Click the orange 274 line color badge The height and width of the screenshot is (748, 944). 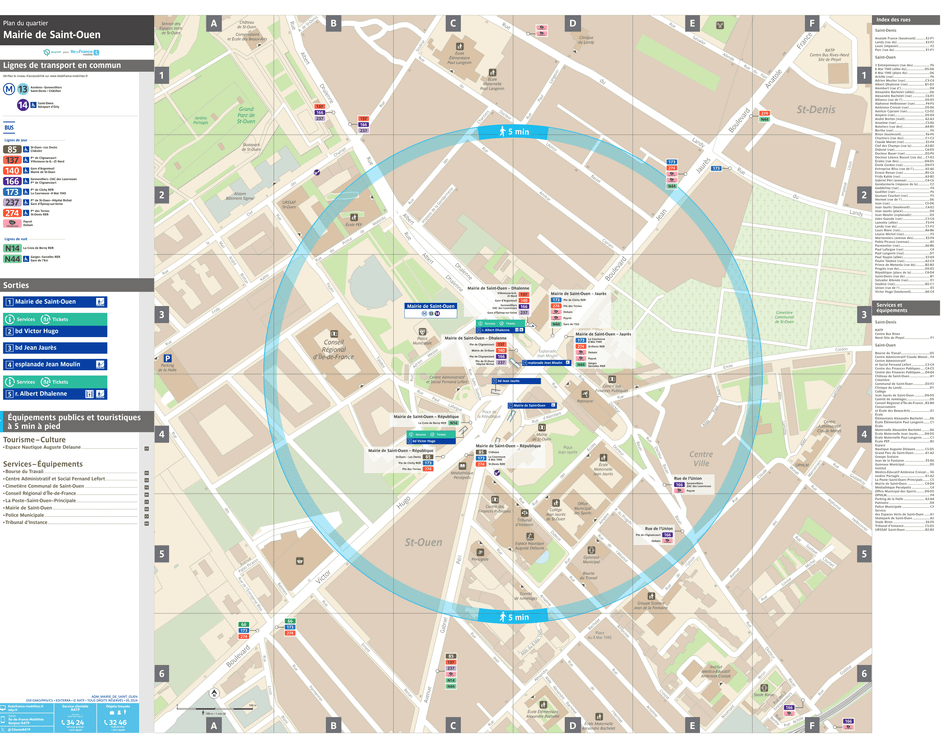pyautogui.click(x=11, y=211)
